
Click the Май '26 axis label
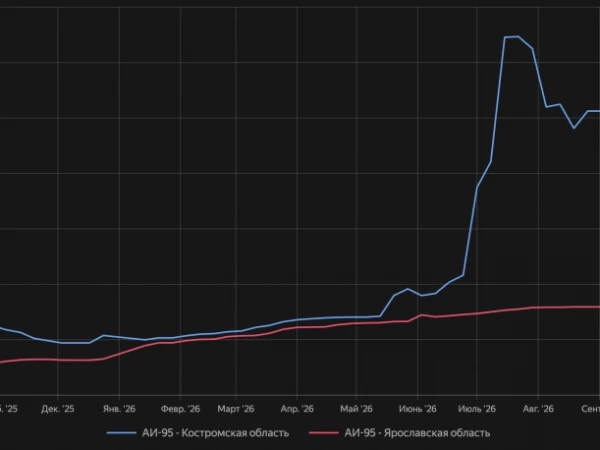[356, 409]
